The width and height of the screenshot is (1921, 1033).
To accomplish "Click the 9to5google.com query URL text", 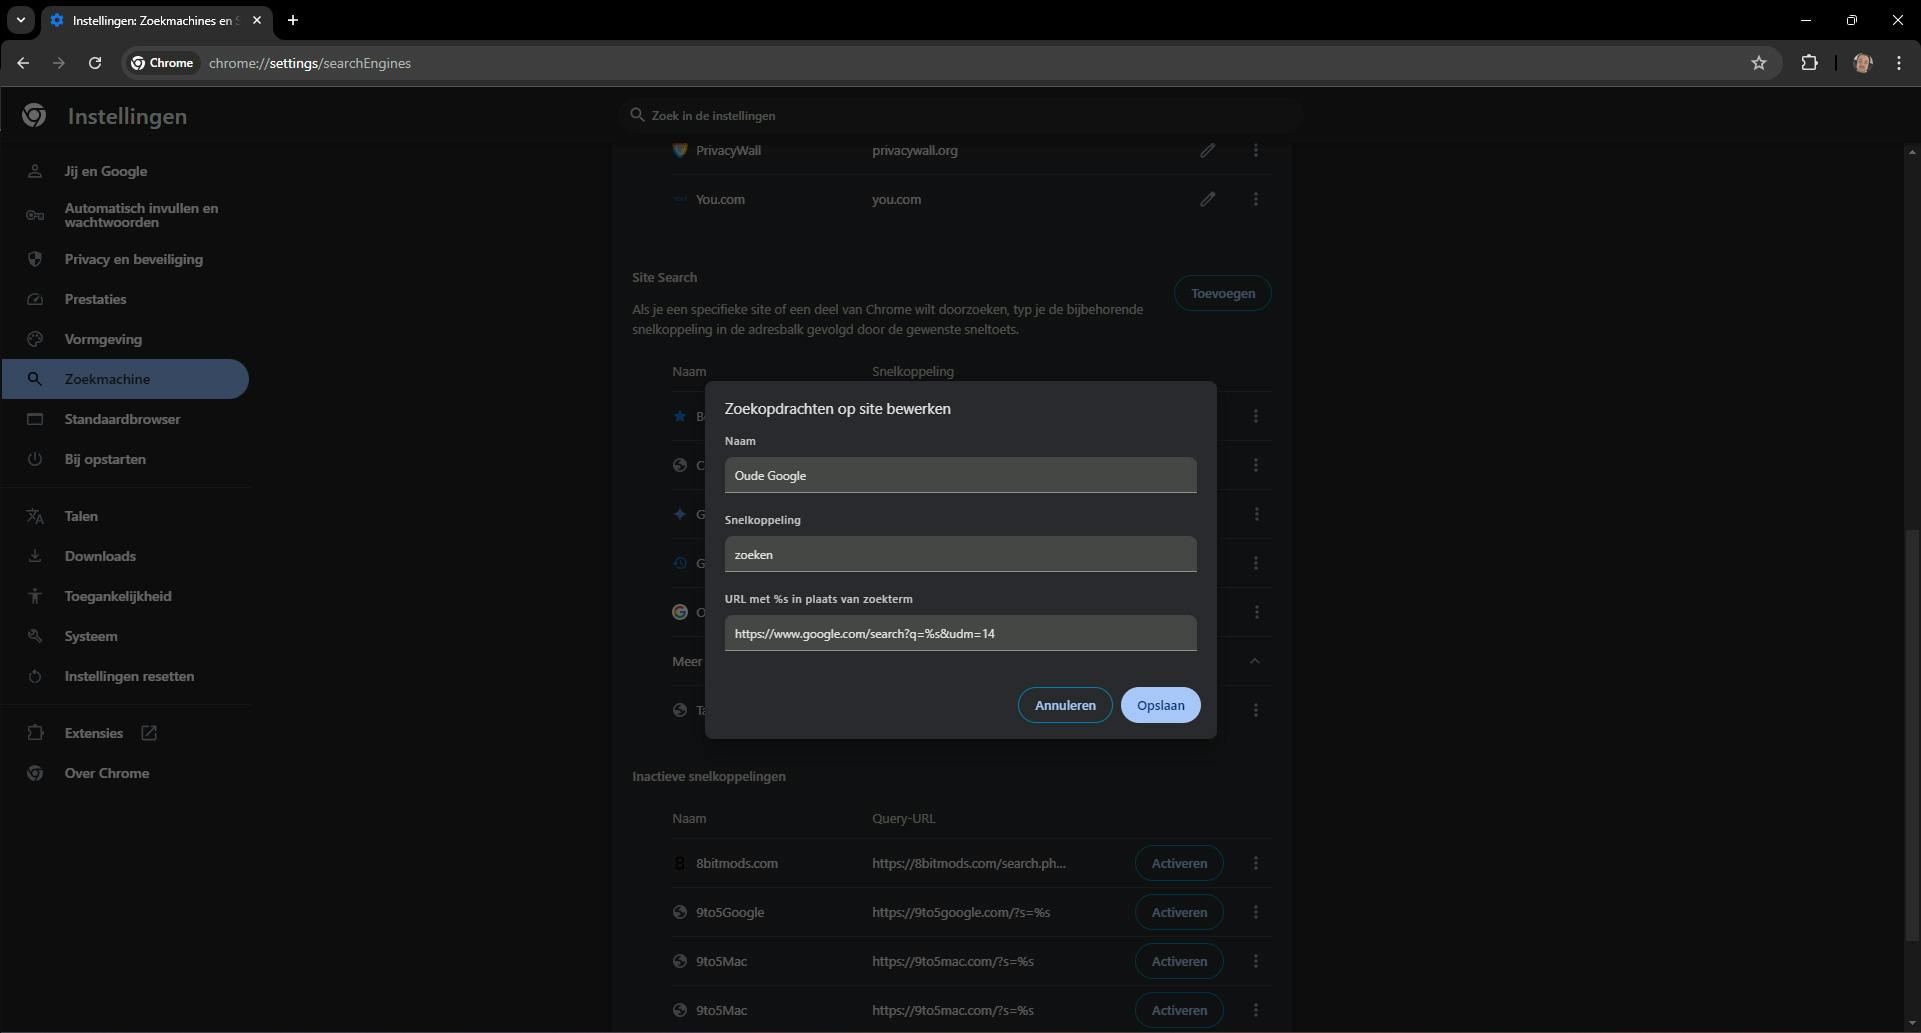I will coord(961,912).
